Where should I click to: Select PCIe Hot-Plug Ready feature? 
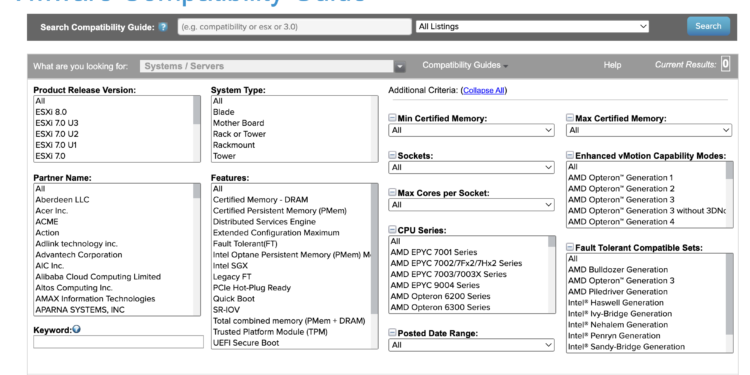[x=252, y=288]
